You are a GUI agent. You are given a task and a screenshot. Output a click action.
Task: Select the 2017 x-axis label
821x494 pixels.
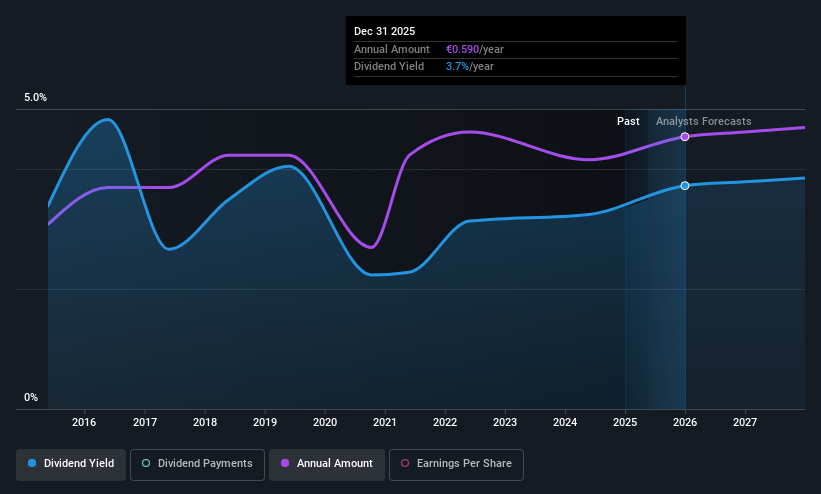coord(145,422)
